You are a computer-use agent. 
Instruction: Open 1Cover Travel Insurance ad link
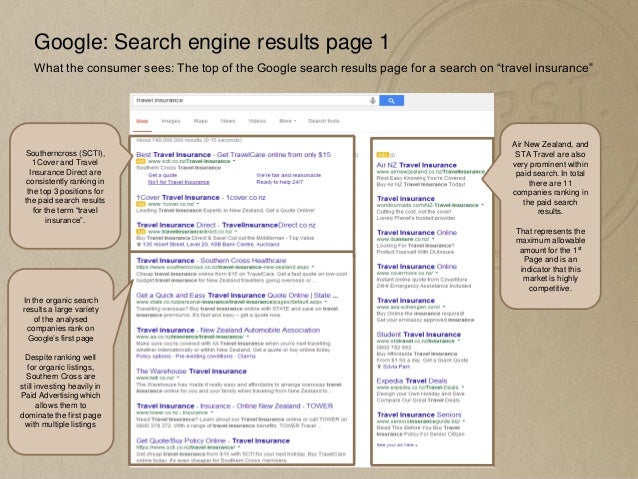coord(201,197)
